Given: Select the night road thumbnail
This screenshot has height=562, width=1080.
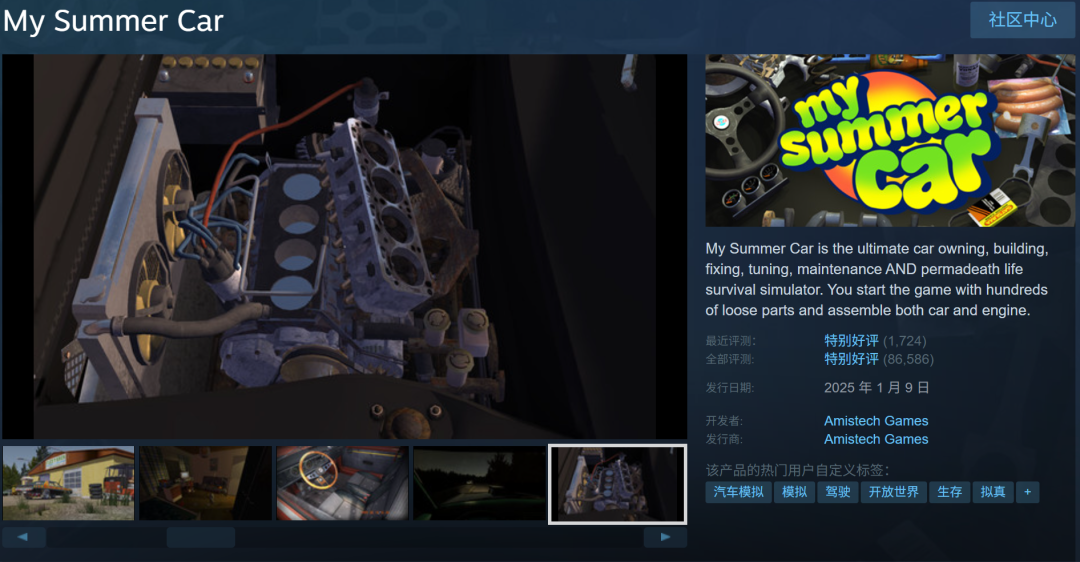Looking at the screenshot, I should pos(479,483).
